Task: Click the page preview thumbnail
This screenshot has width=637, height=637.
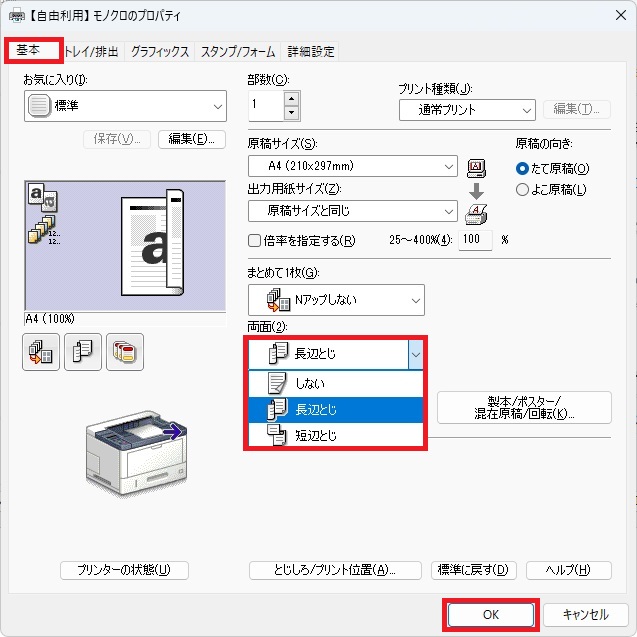Action: [125, 246]
